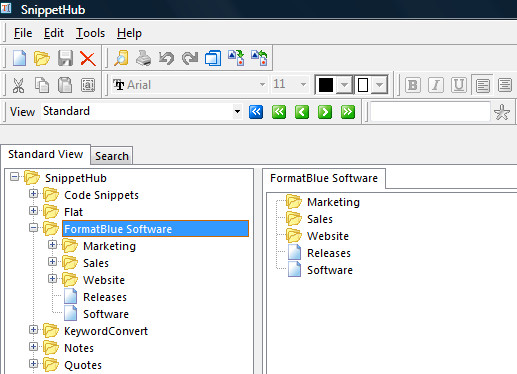517x374 pixels.
Task: Click the green double-right arrow button
Action: pos(348,112)
